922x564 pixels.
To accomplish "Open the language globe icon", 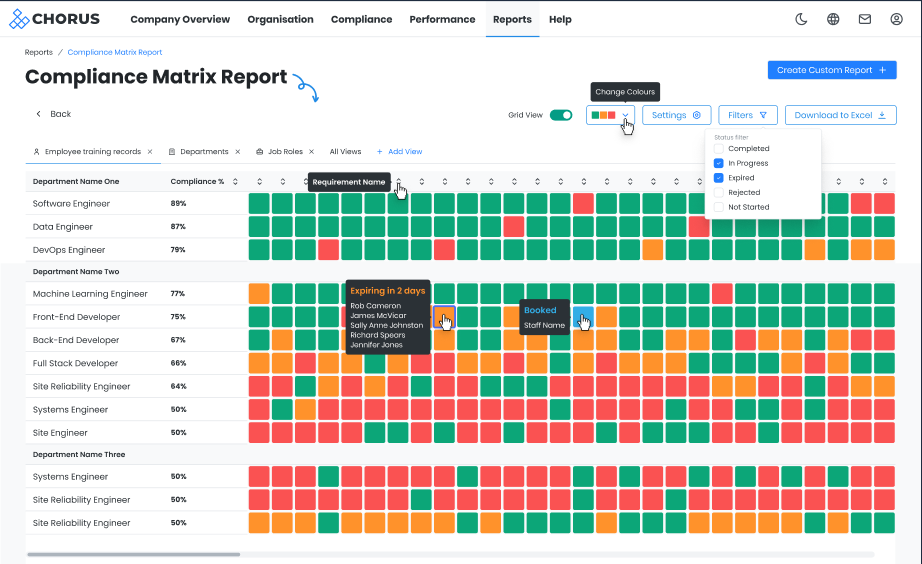I will click(833, 19).
